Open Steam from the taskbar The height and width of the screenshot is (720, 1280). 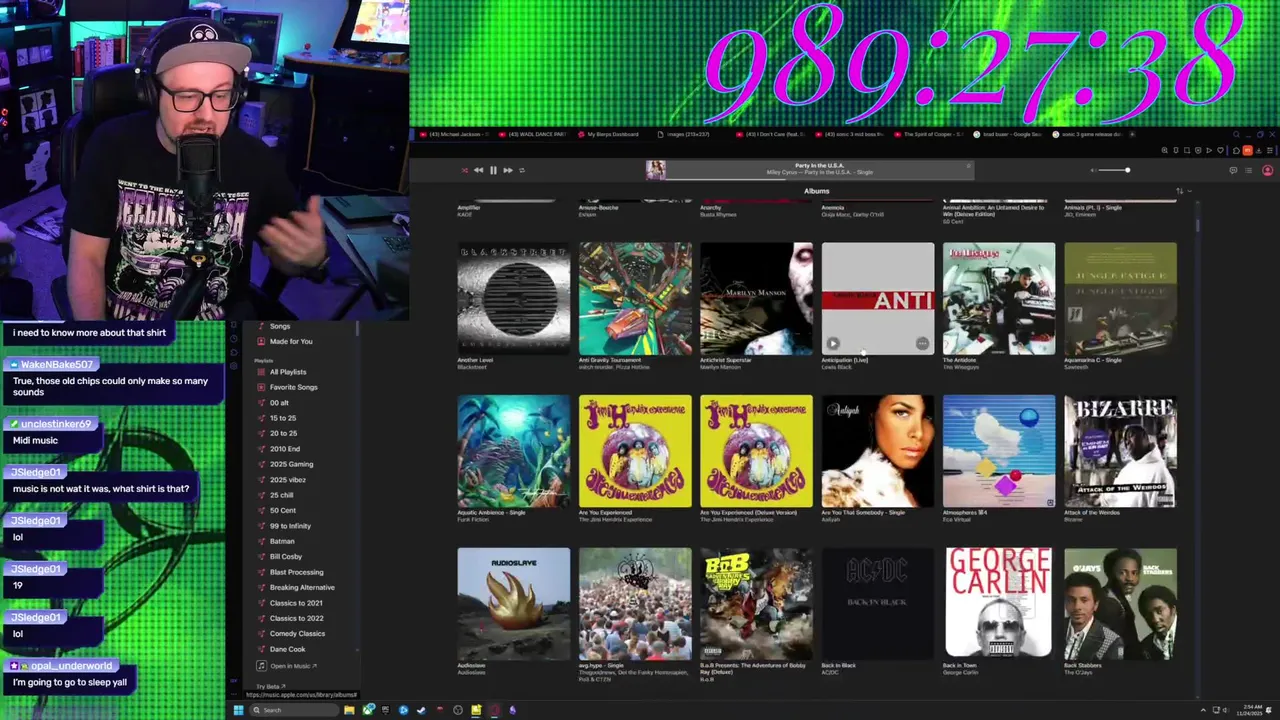coord(421,710)
